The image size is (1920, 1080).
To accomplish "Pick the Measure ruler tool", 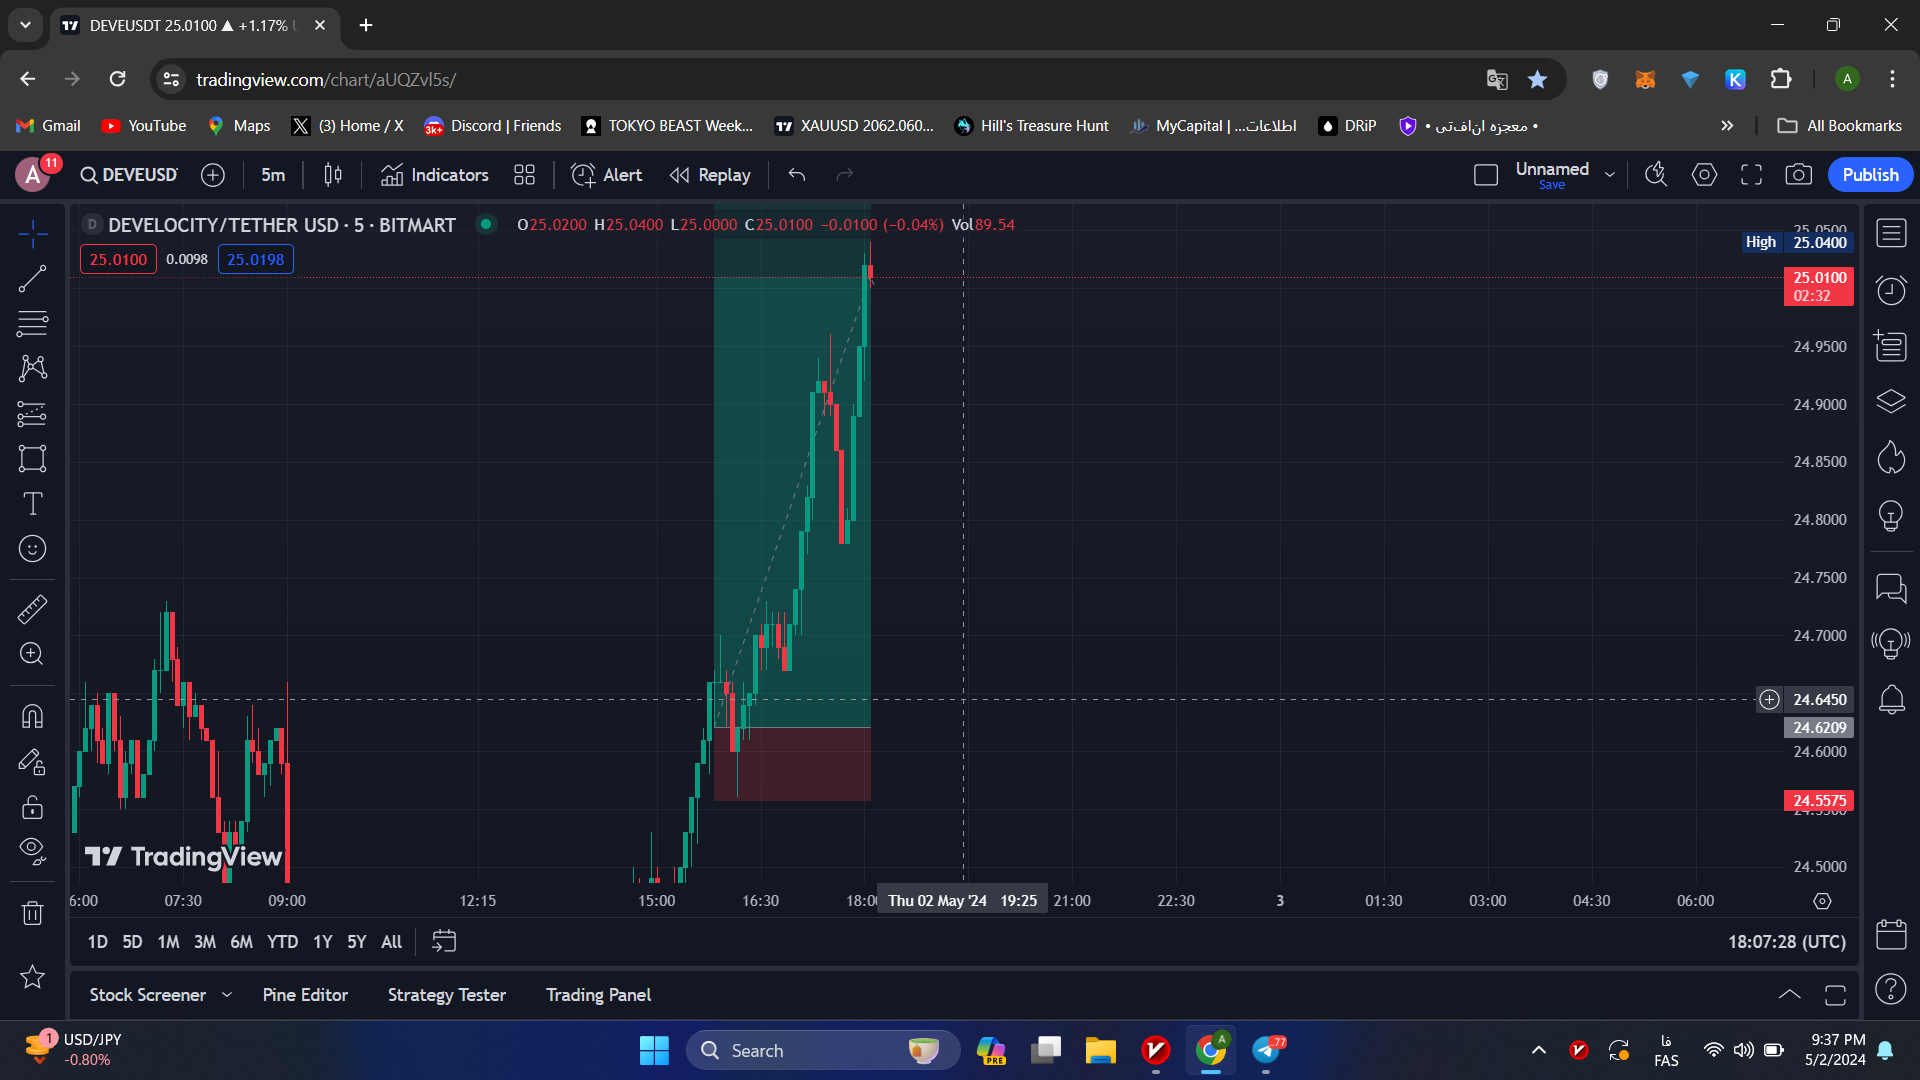I will (32, 609).
